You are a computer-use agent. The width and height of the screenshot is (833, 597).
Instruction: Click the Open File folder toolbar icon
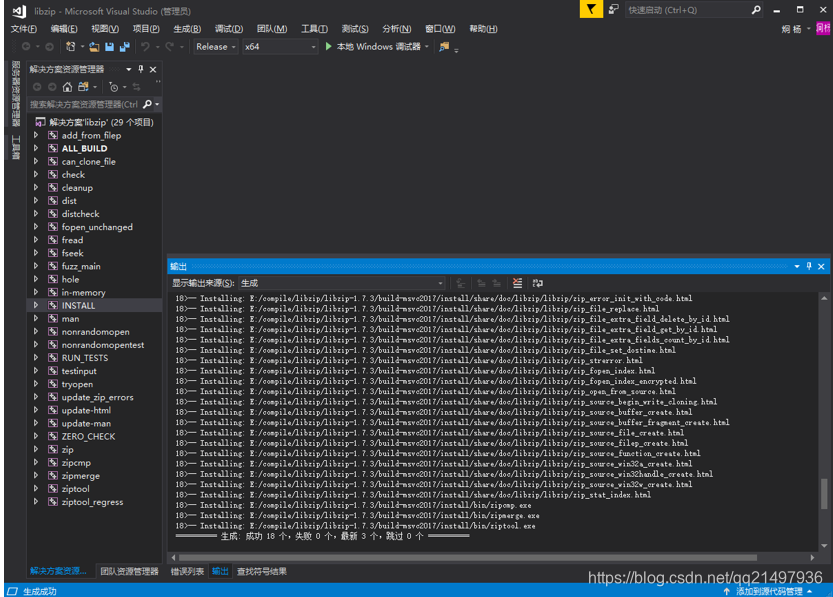(94, 47)
